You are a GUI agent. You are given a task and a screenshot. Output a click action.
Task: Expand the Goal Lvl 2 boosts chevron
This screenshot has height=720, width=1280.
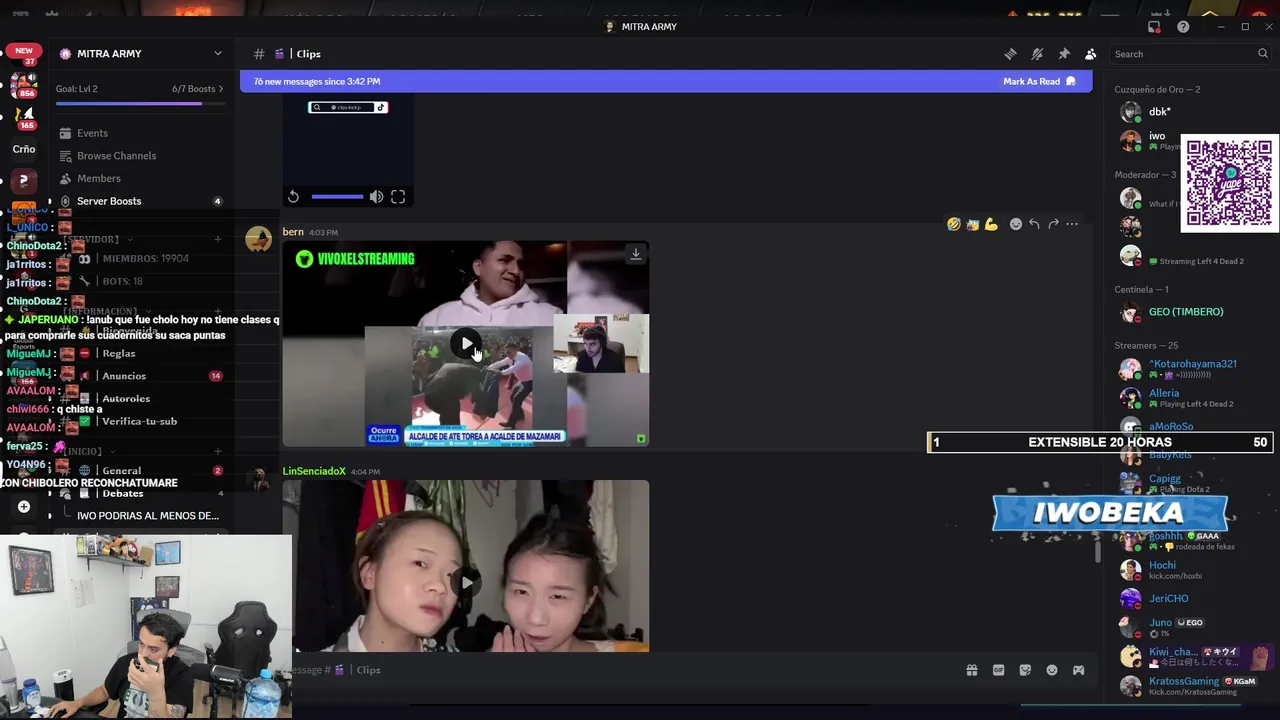(x=221, y=89)
